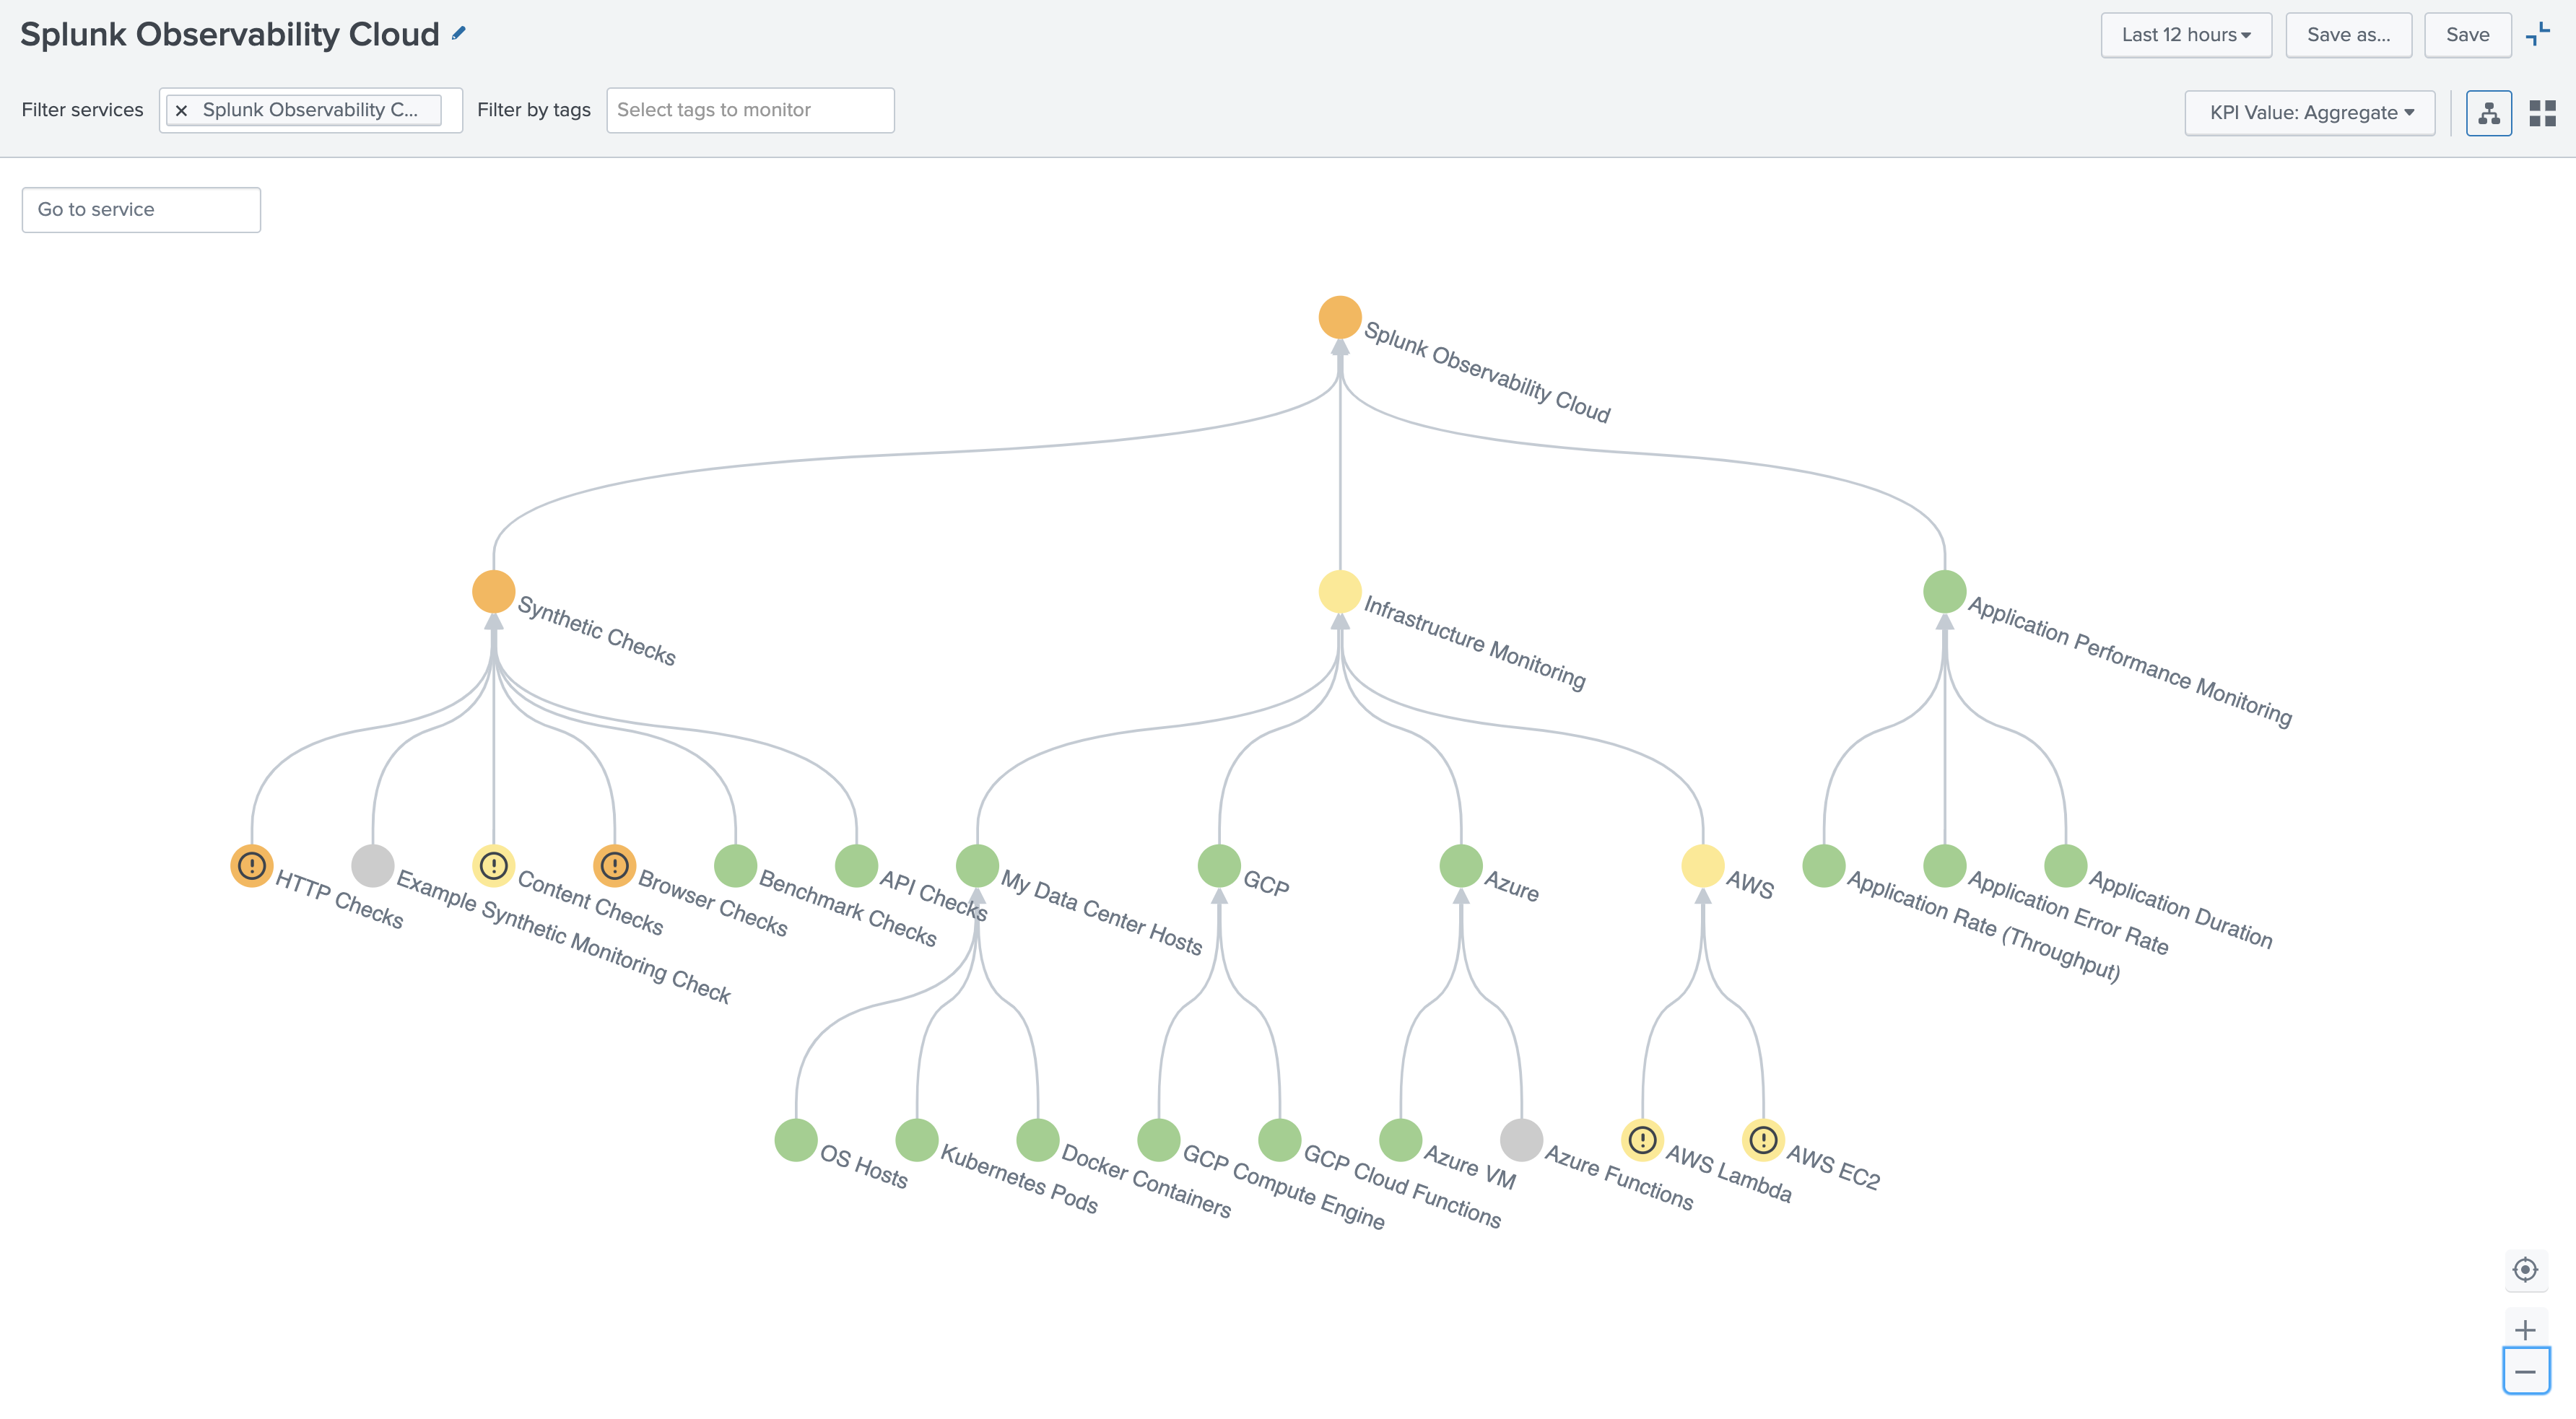Select the gray Azure Functions node
This screenshot has height=1419, width=2576.
coord(1522,1140)
